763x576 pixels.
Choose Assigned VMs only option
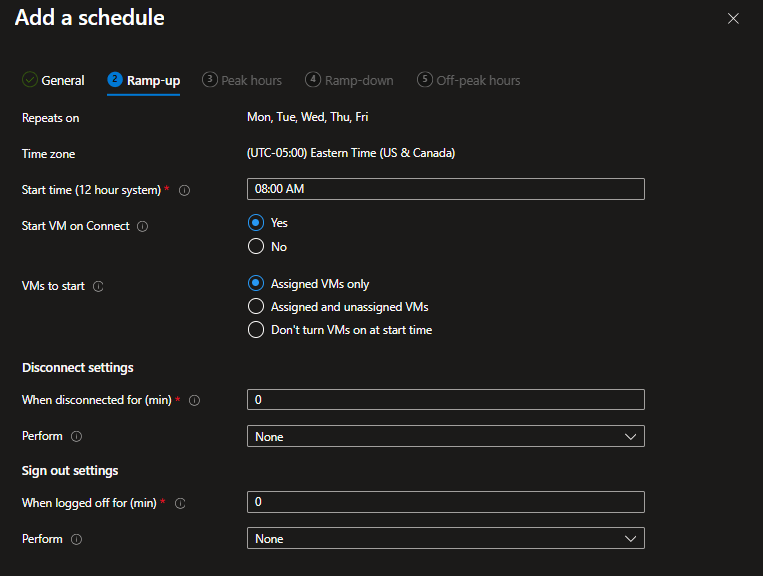click(256, 284)
